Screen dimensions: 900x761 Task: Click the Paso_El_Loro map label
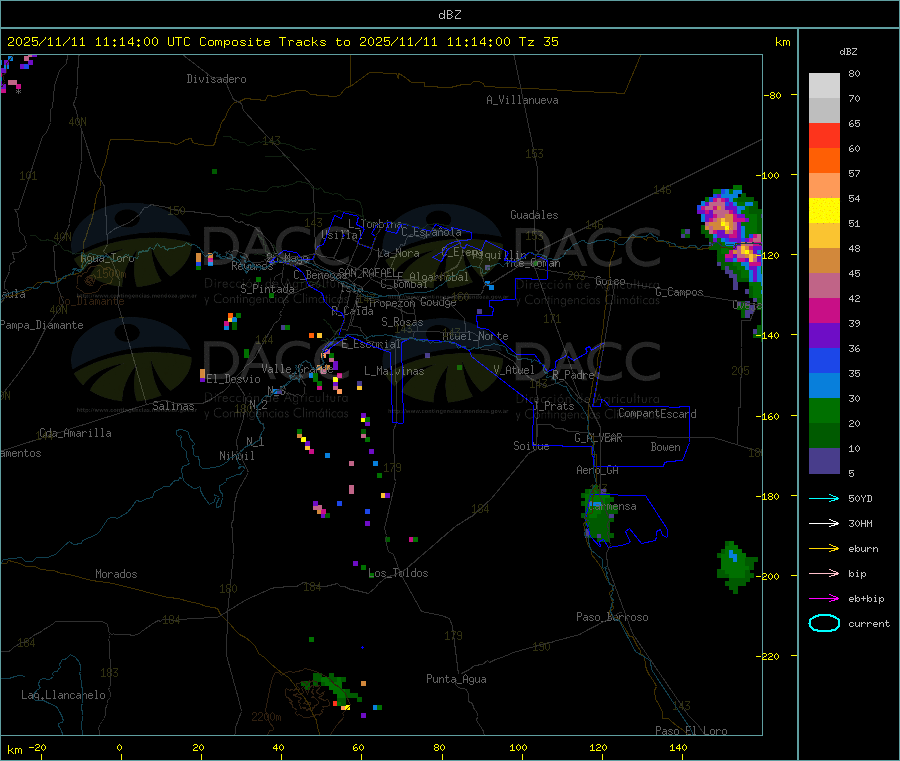tap(691, 731)
